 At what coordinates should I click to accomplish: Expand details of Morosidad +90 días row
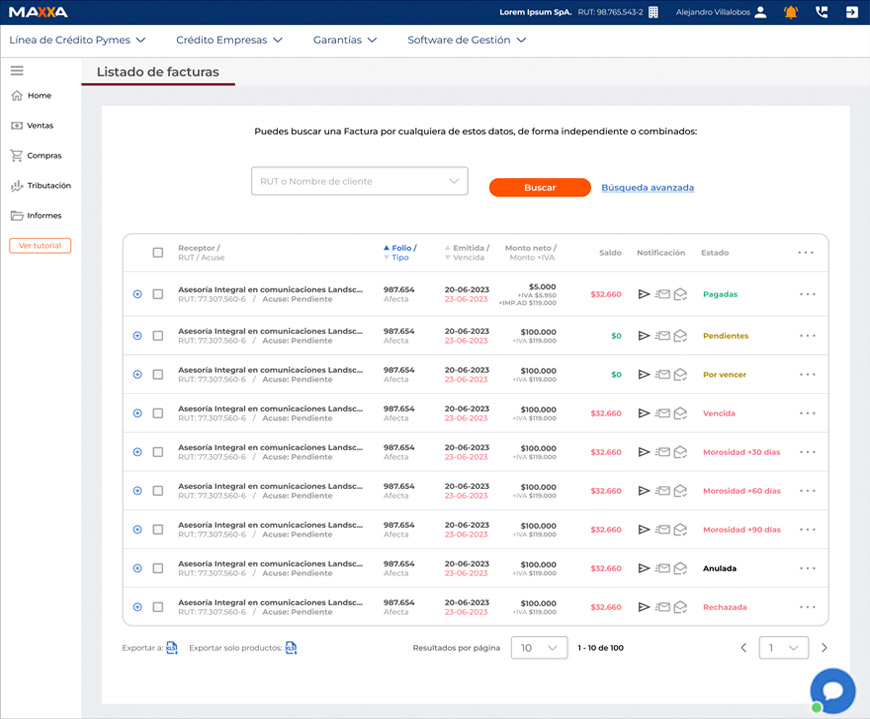(x=138, y=530)
